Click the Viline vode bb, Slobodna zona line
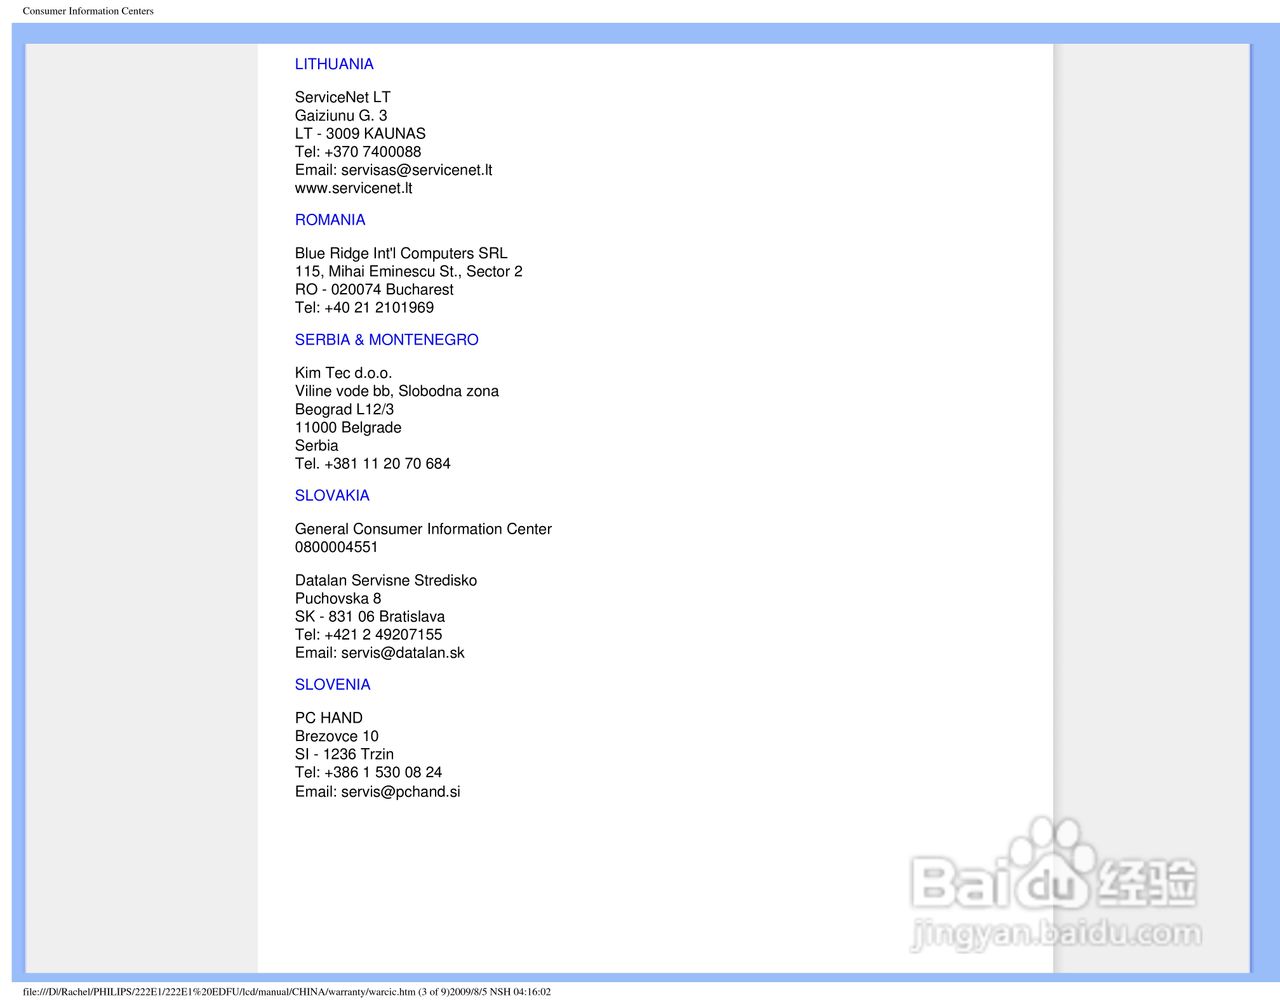The width and height of the screenshot is (1280, 1005). pyautogui.click(x=397, y=391)
